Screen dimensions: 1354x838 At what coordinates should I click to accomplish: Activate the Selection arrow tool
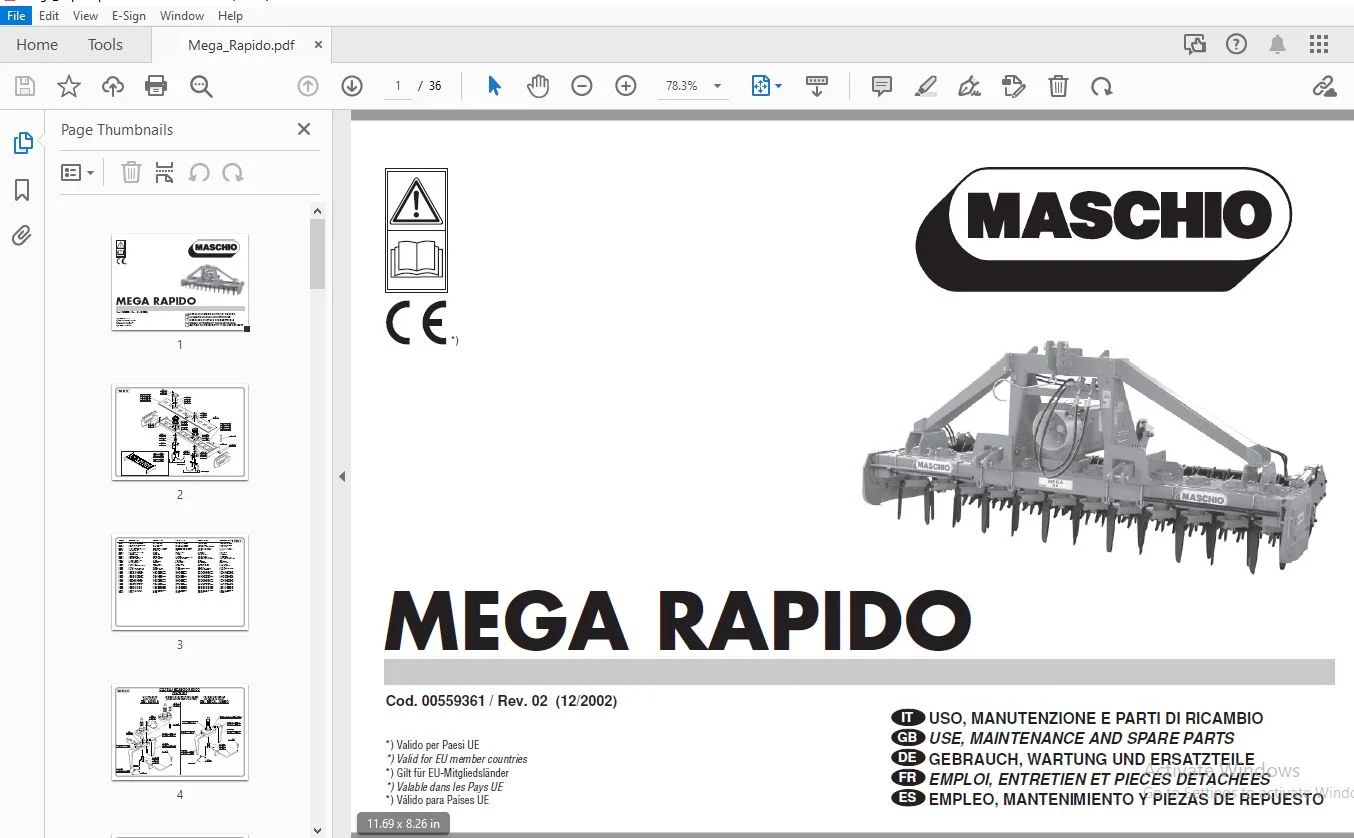494,87
